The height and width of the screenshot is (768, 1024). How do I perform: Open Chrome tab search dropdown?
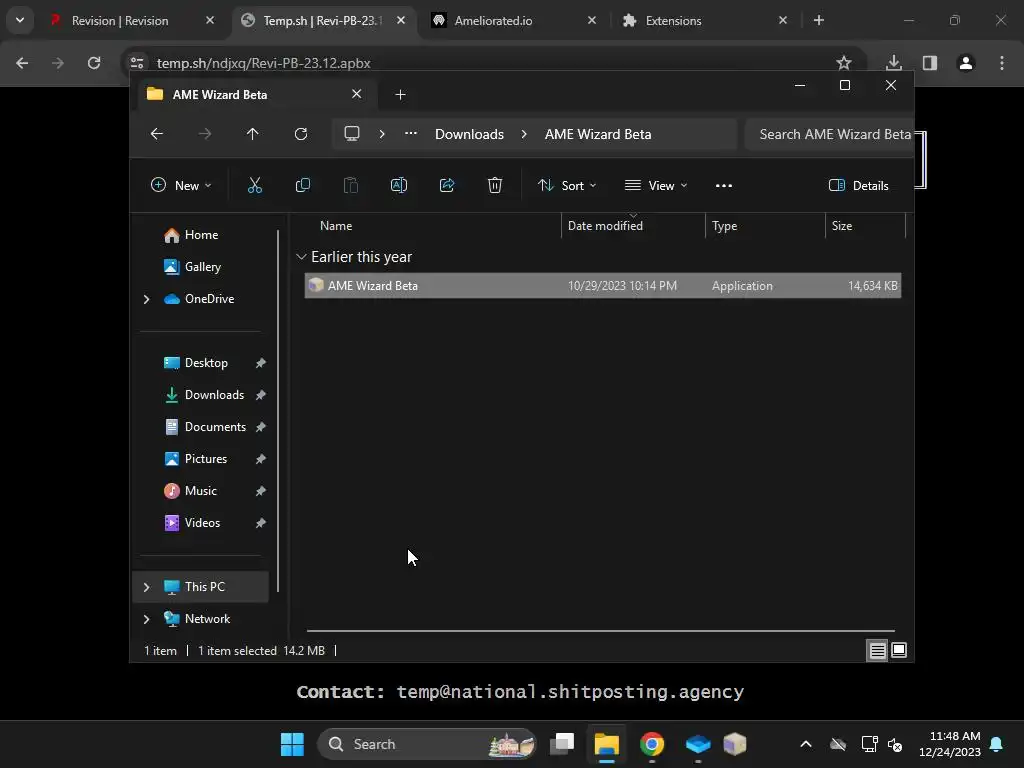tap(20, 20)
